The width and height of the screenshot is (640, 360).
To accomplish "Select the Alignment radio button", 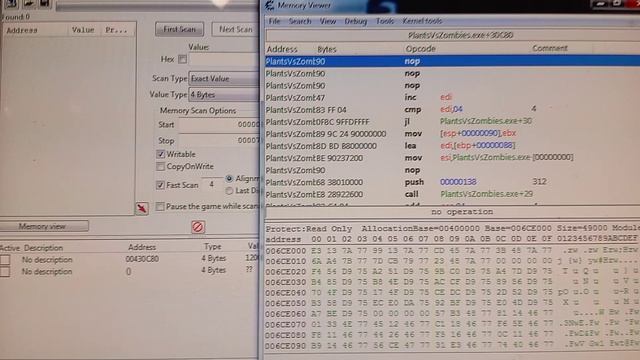I will coord(229,178).
